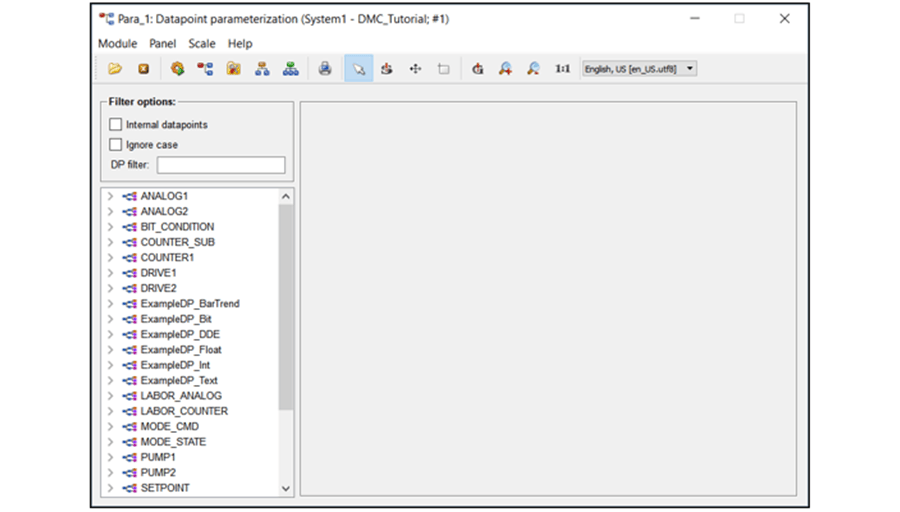
Task: Click the zoom out magnifier icon
Action: 534,69
